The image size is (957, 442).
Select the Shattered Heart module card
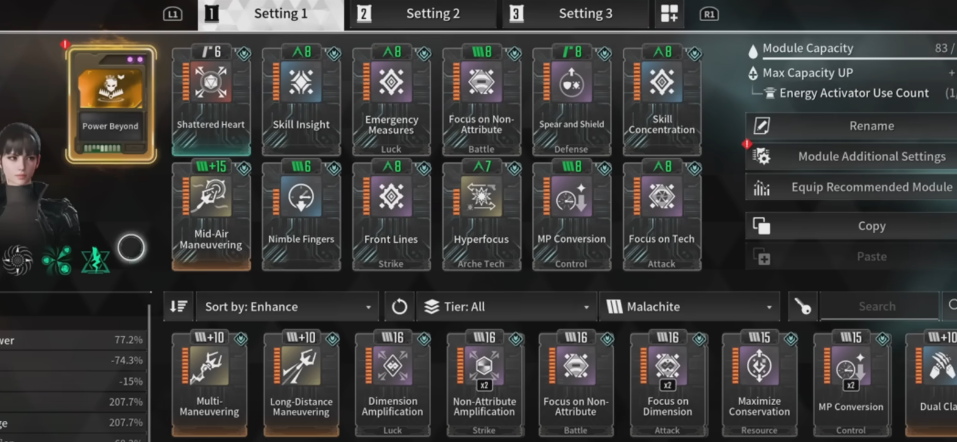(211, 101)
